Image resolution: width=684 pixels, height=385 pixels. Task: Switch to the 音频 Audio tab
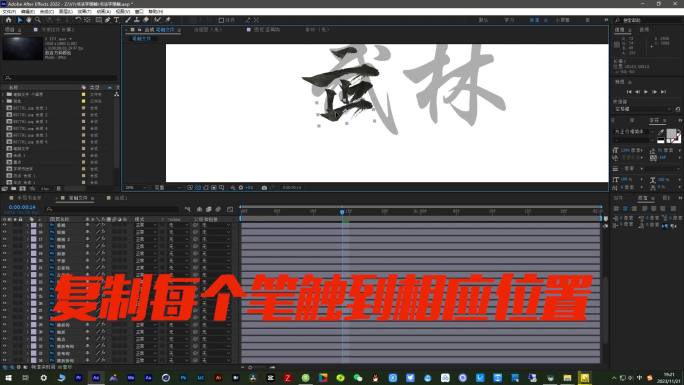[x=644, y=30]
